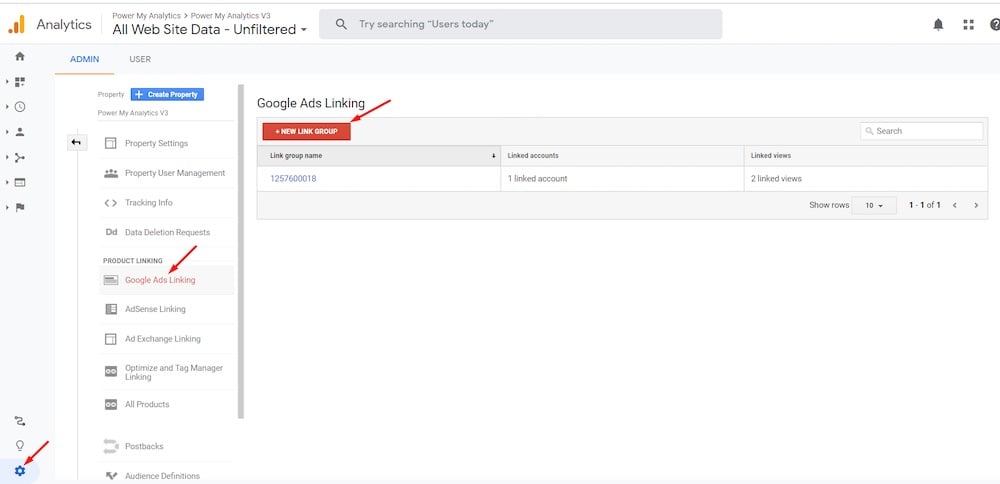Click the table Search field
The height and width of the screenshot is (484, 1000).
922,131
